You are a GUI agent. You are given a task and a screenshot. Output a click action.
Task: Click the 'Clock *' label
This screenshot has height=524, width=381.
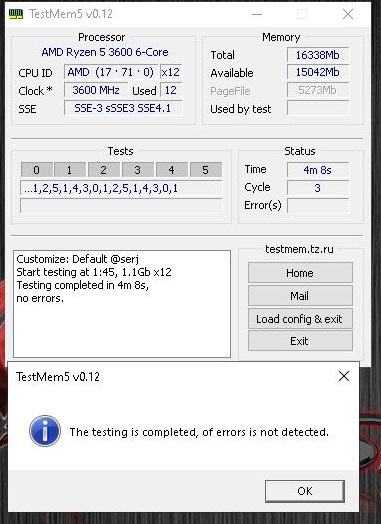35,91
